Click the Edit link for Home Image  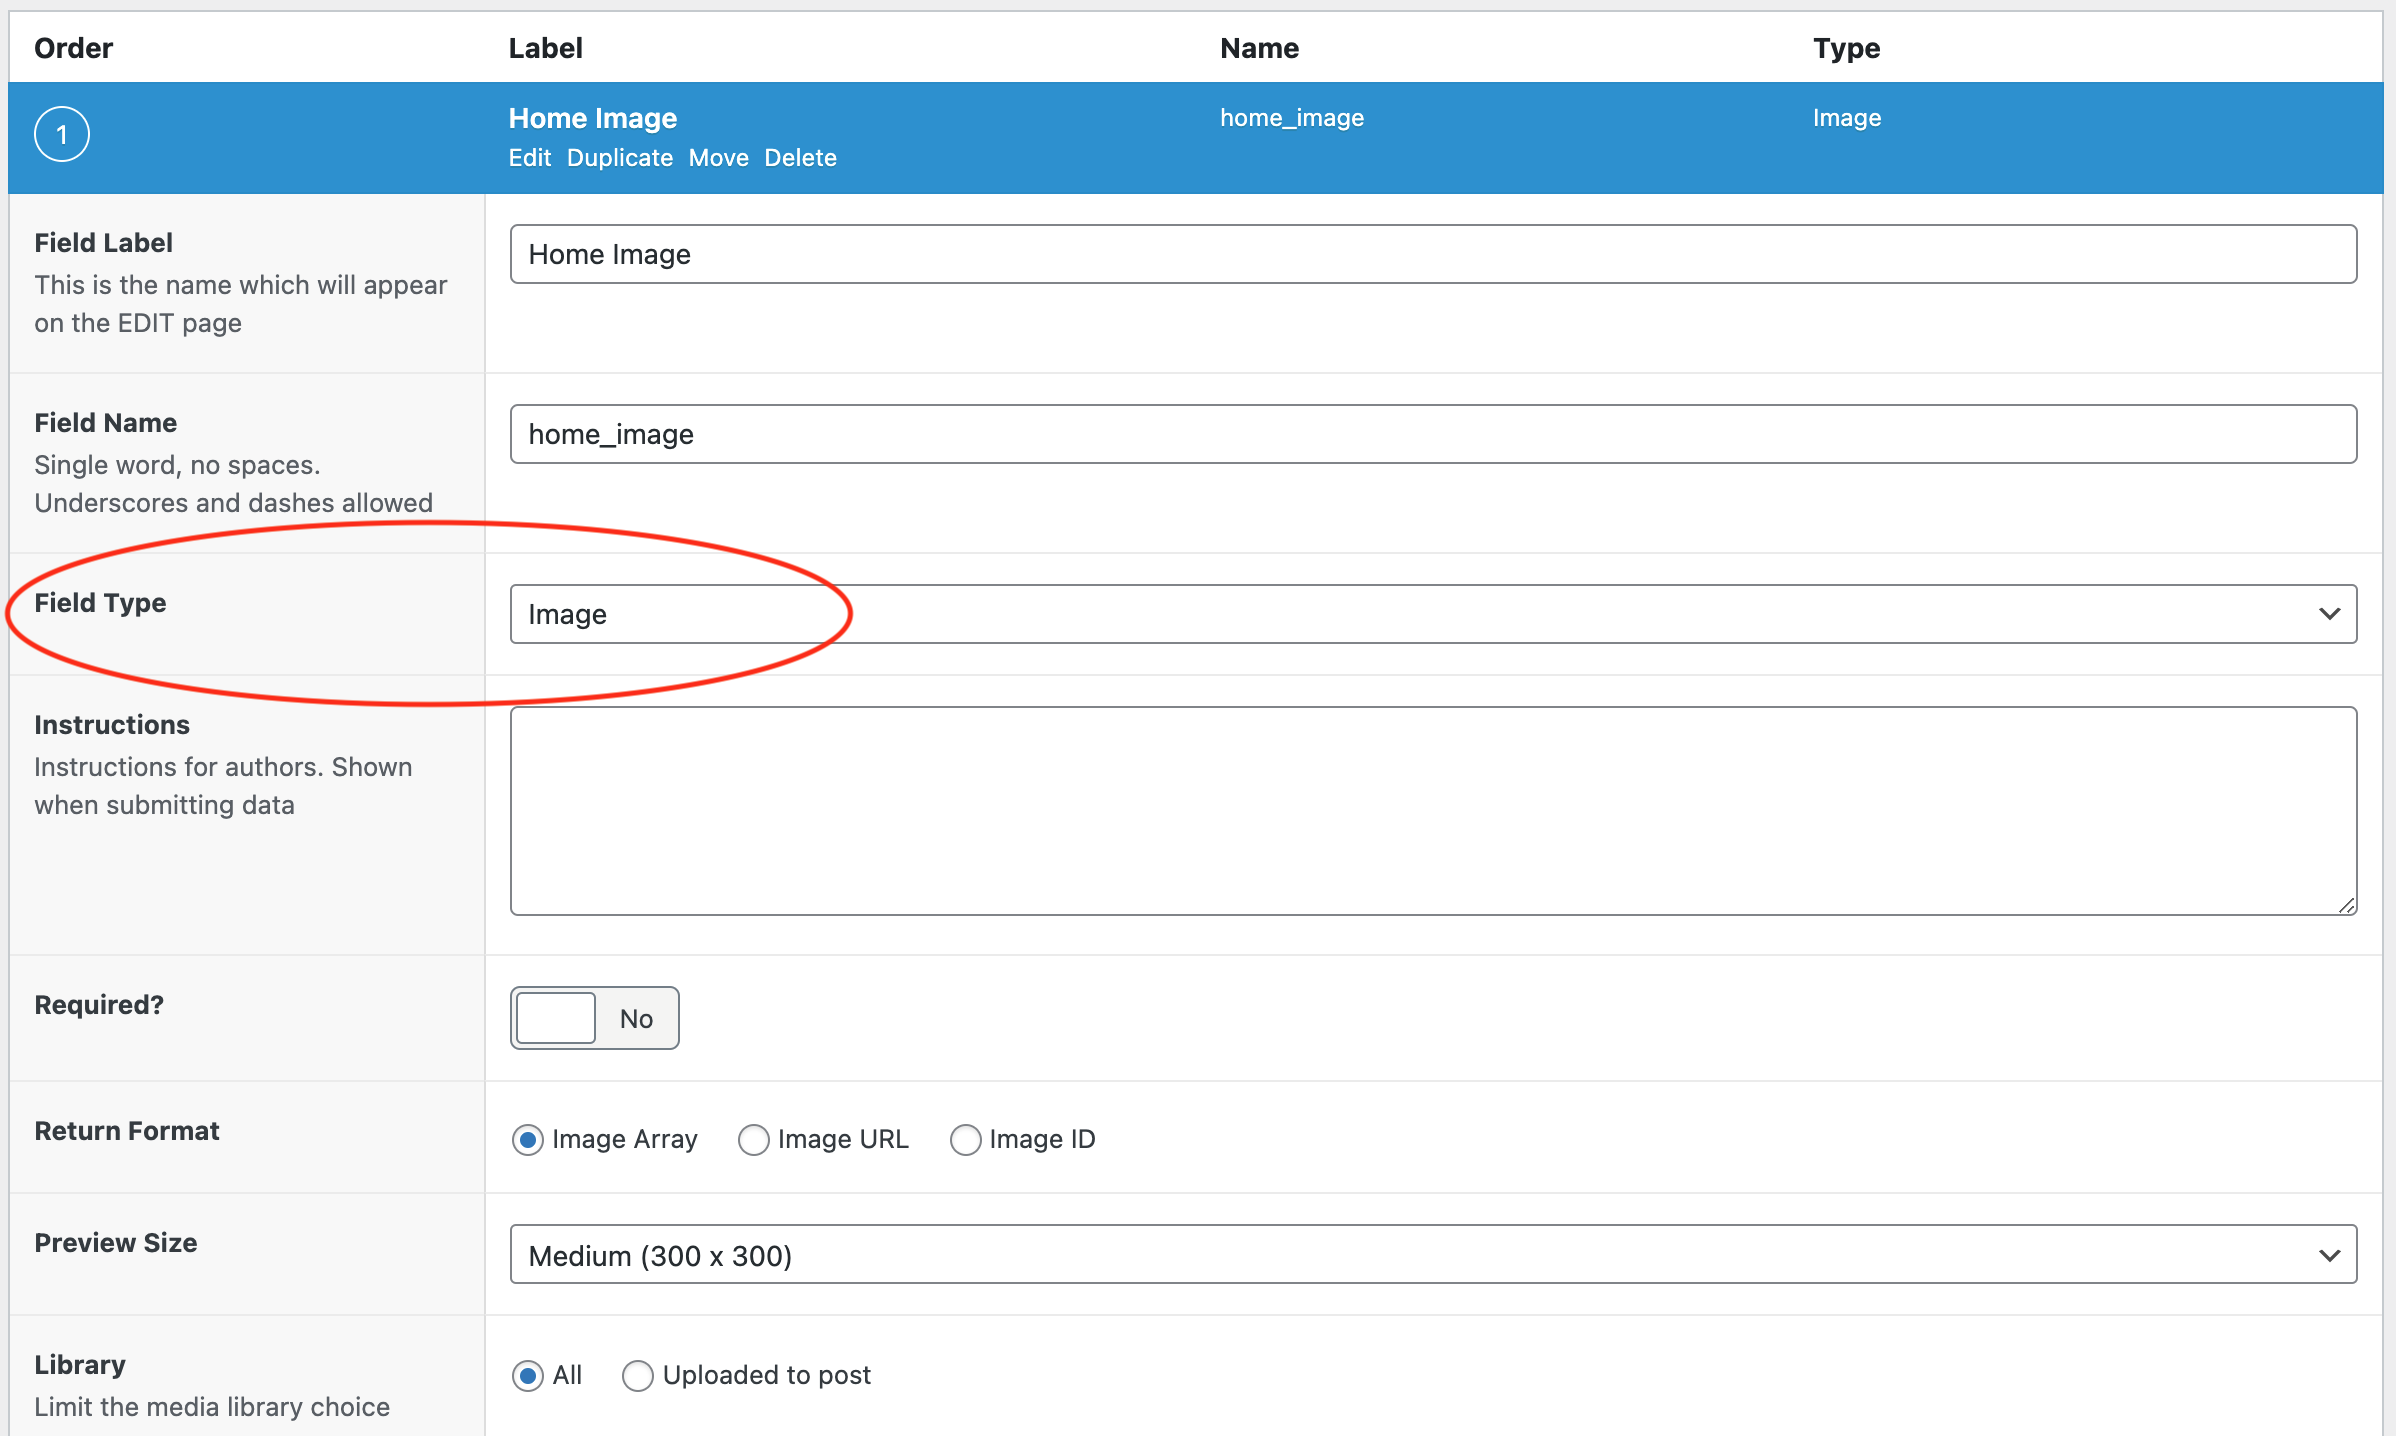[529, 157]
